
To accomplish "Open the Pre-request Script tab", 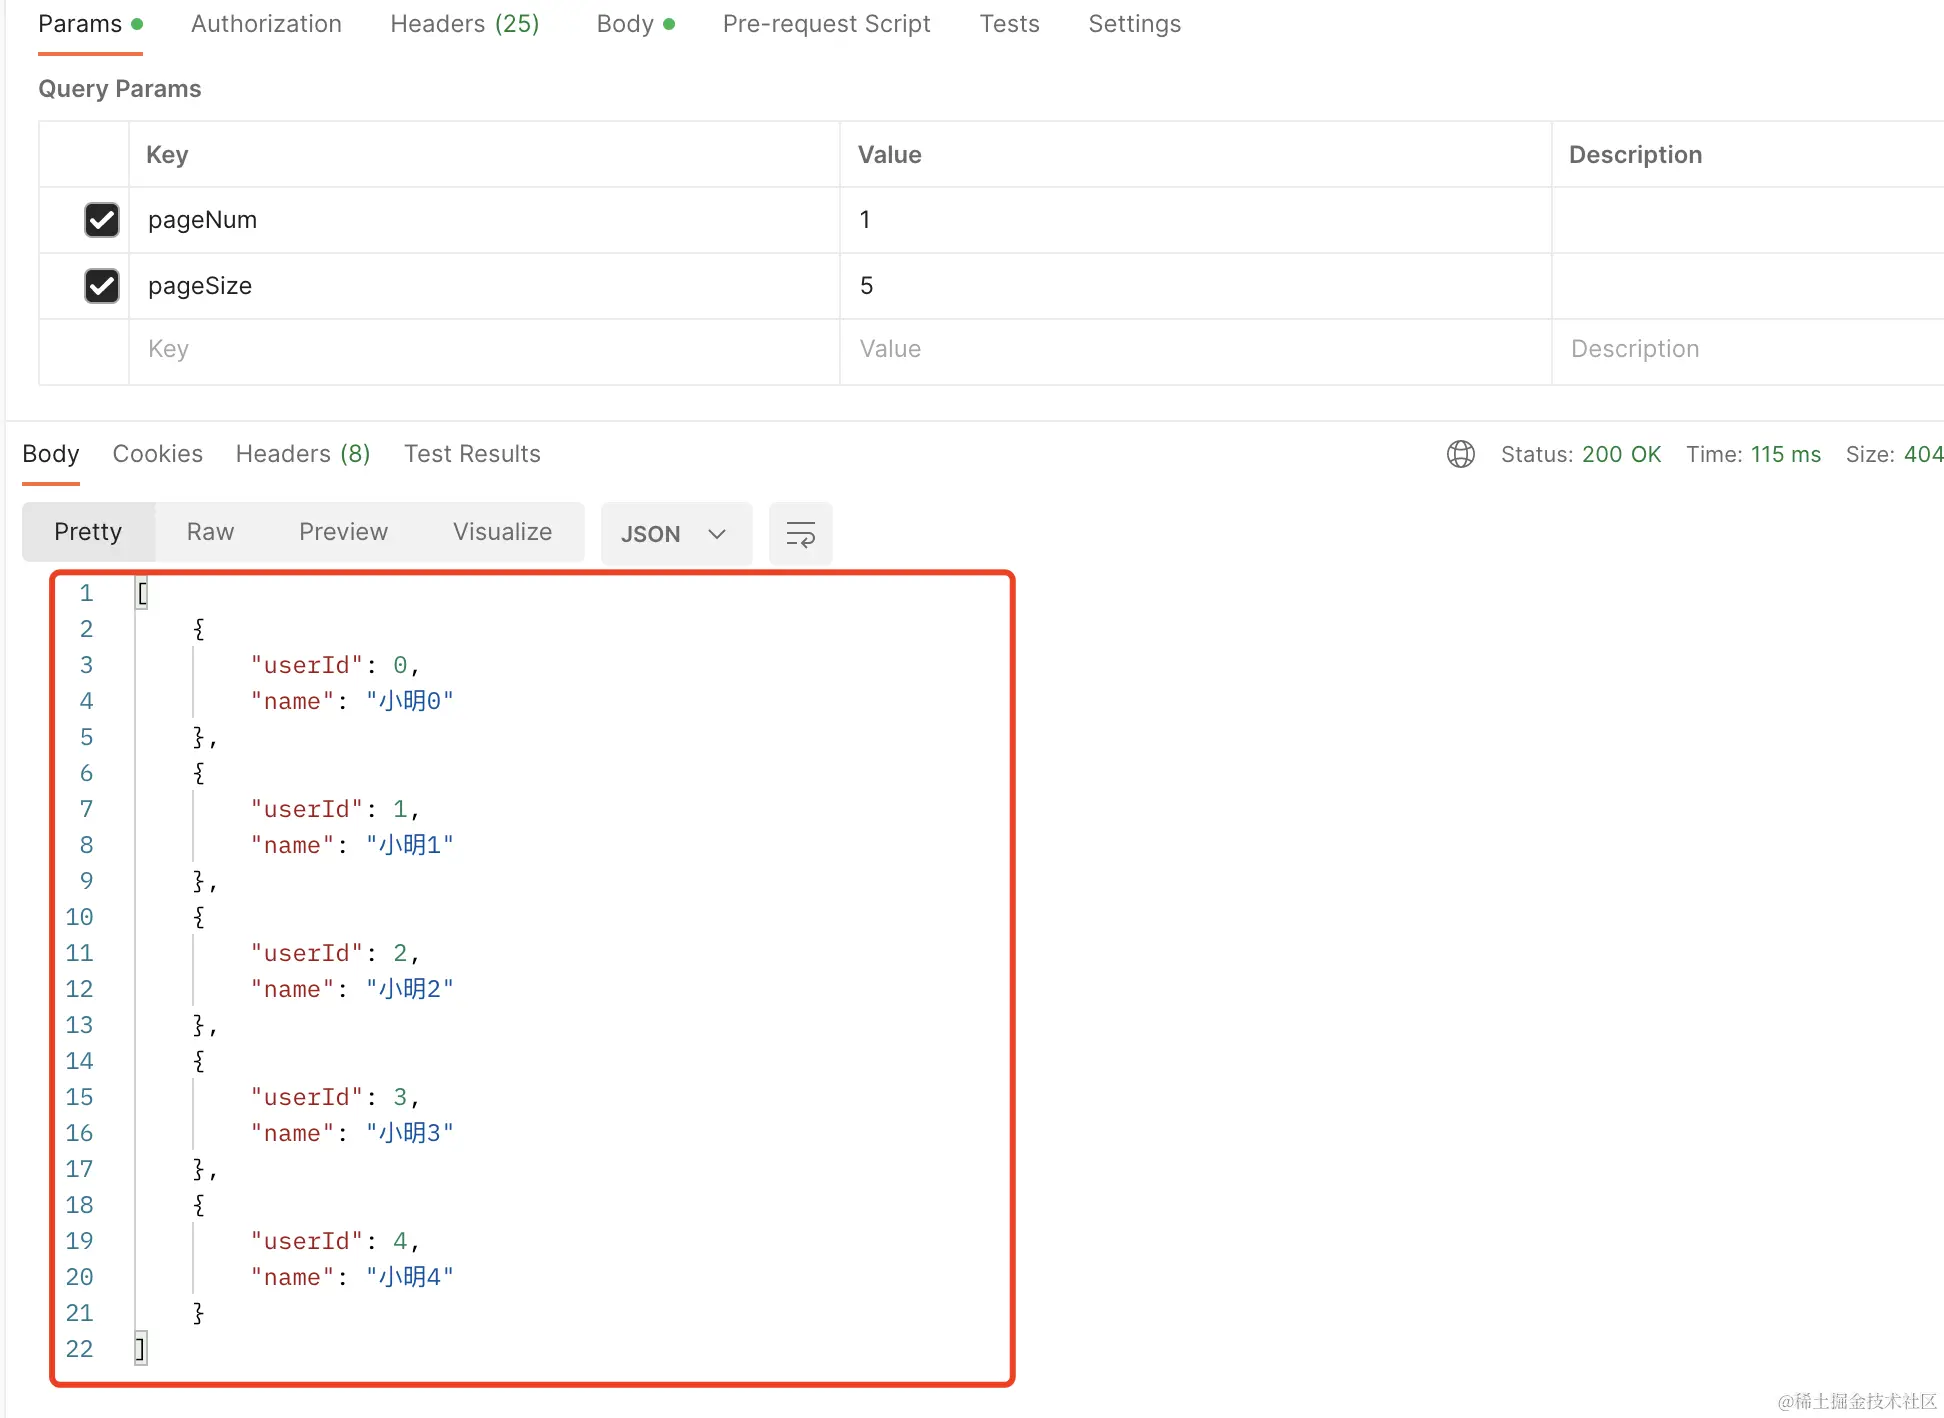I will (x=826, y=23).
